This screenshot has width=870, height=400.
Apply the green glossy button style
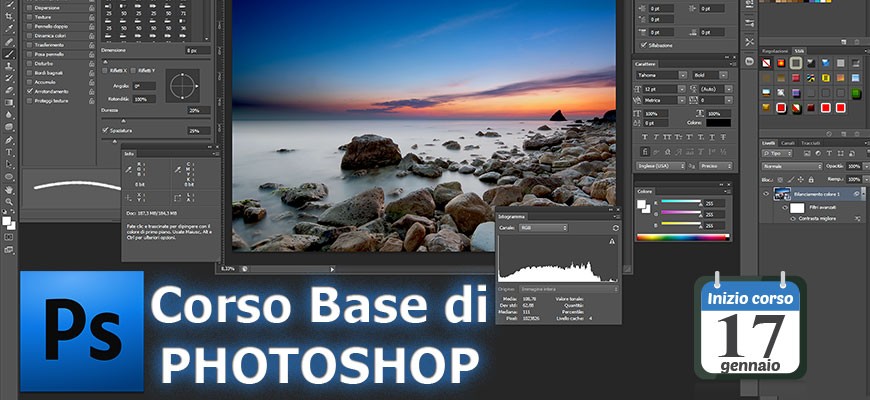(x=856, y=93)
